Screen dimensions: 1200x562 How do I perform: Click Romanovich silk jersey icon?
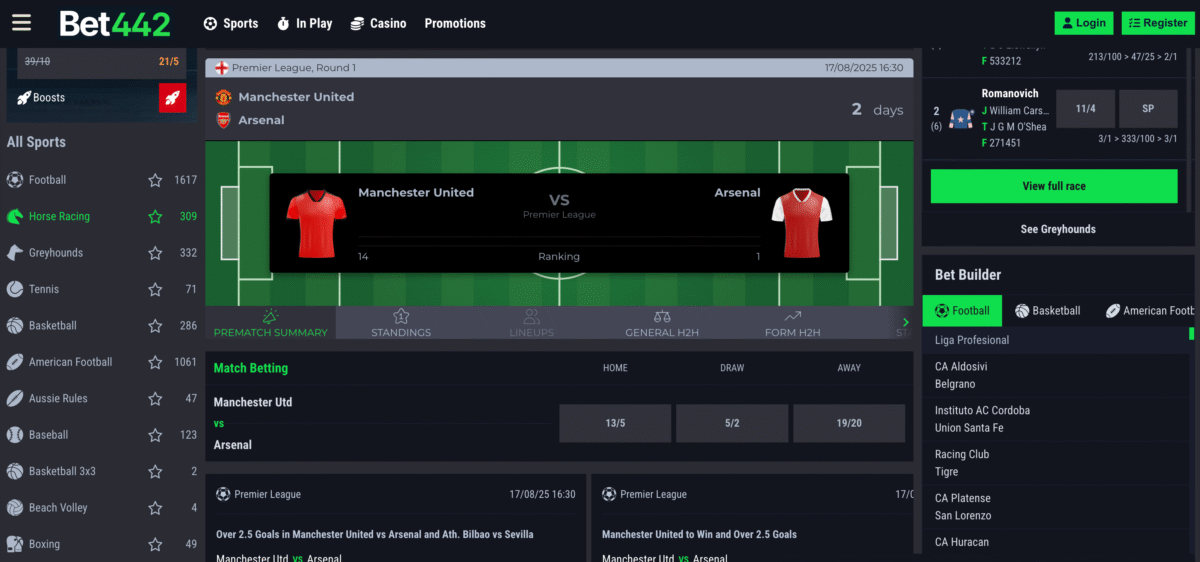(x=962, y=119)
